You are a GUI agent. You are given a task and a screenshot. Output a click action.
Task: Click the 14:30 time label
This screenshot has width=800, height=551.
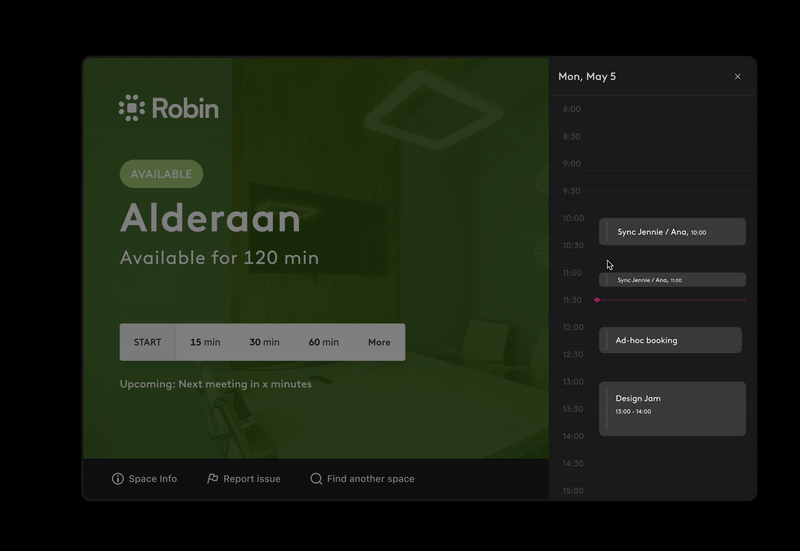point(573,463)
